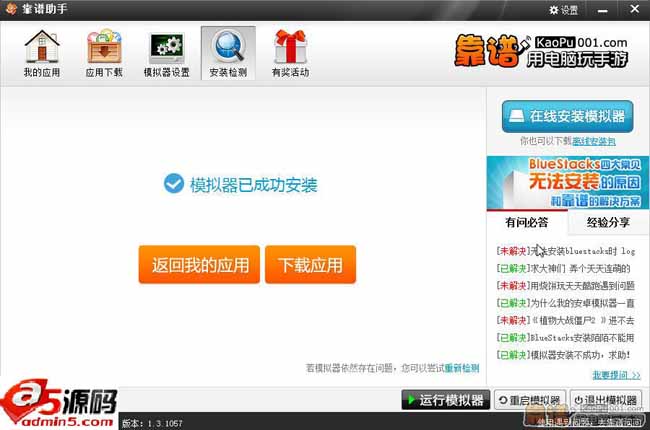
Task: Click blue checkmark success icon
Action: pyautogui.click(x=174, y=183)
